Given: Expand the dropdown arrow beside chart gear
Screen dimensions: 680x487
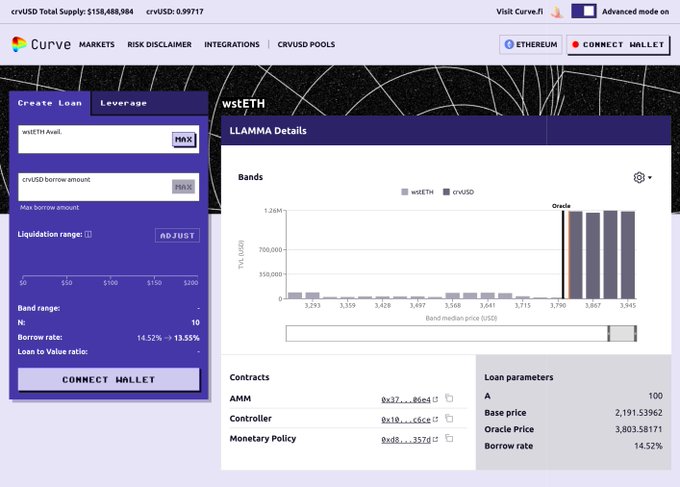Looking at the screenshot, I should click(650, 177).
